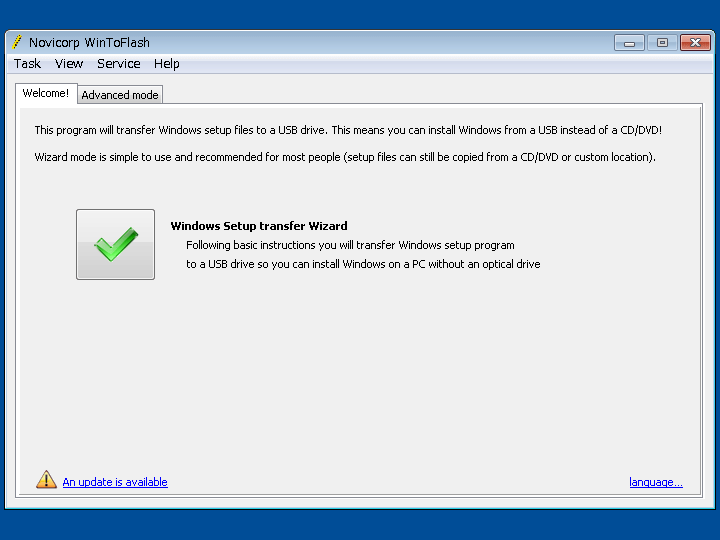
Task: Click the yellow warning triangle icon
Action: [46, 480]
